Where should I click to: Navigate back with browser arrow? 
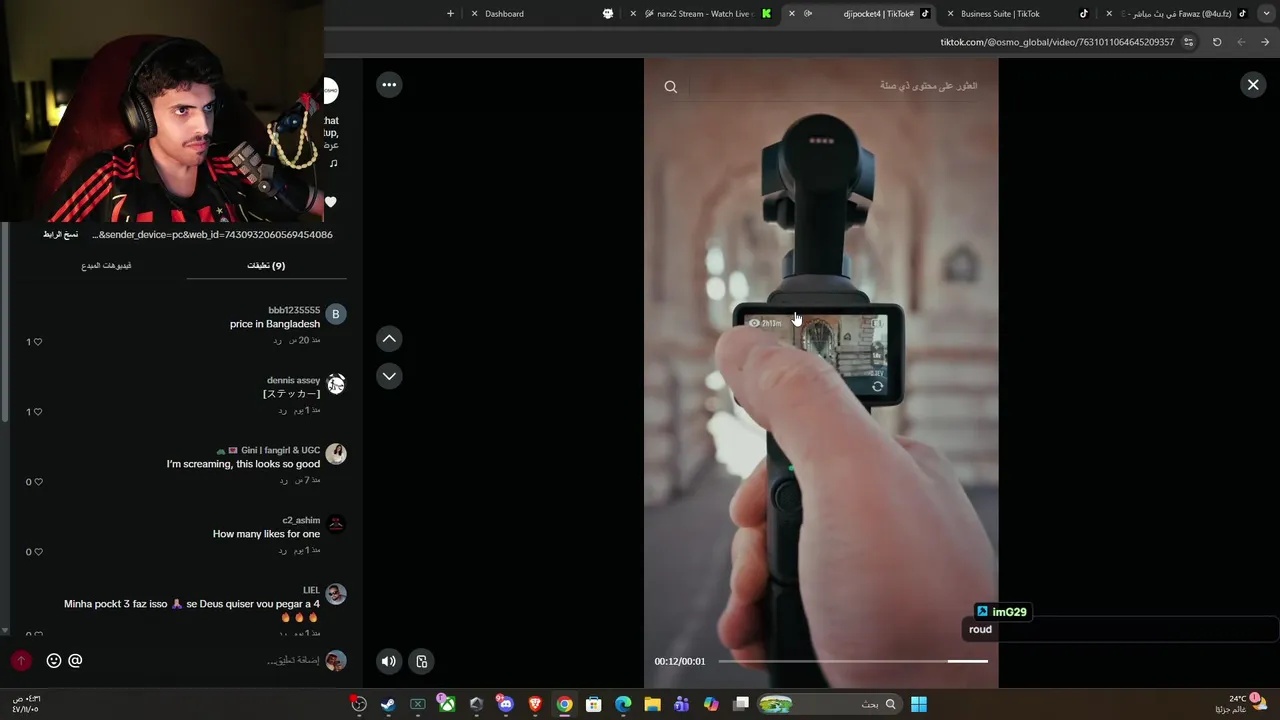pos(1265,42)
